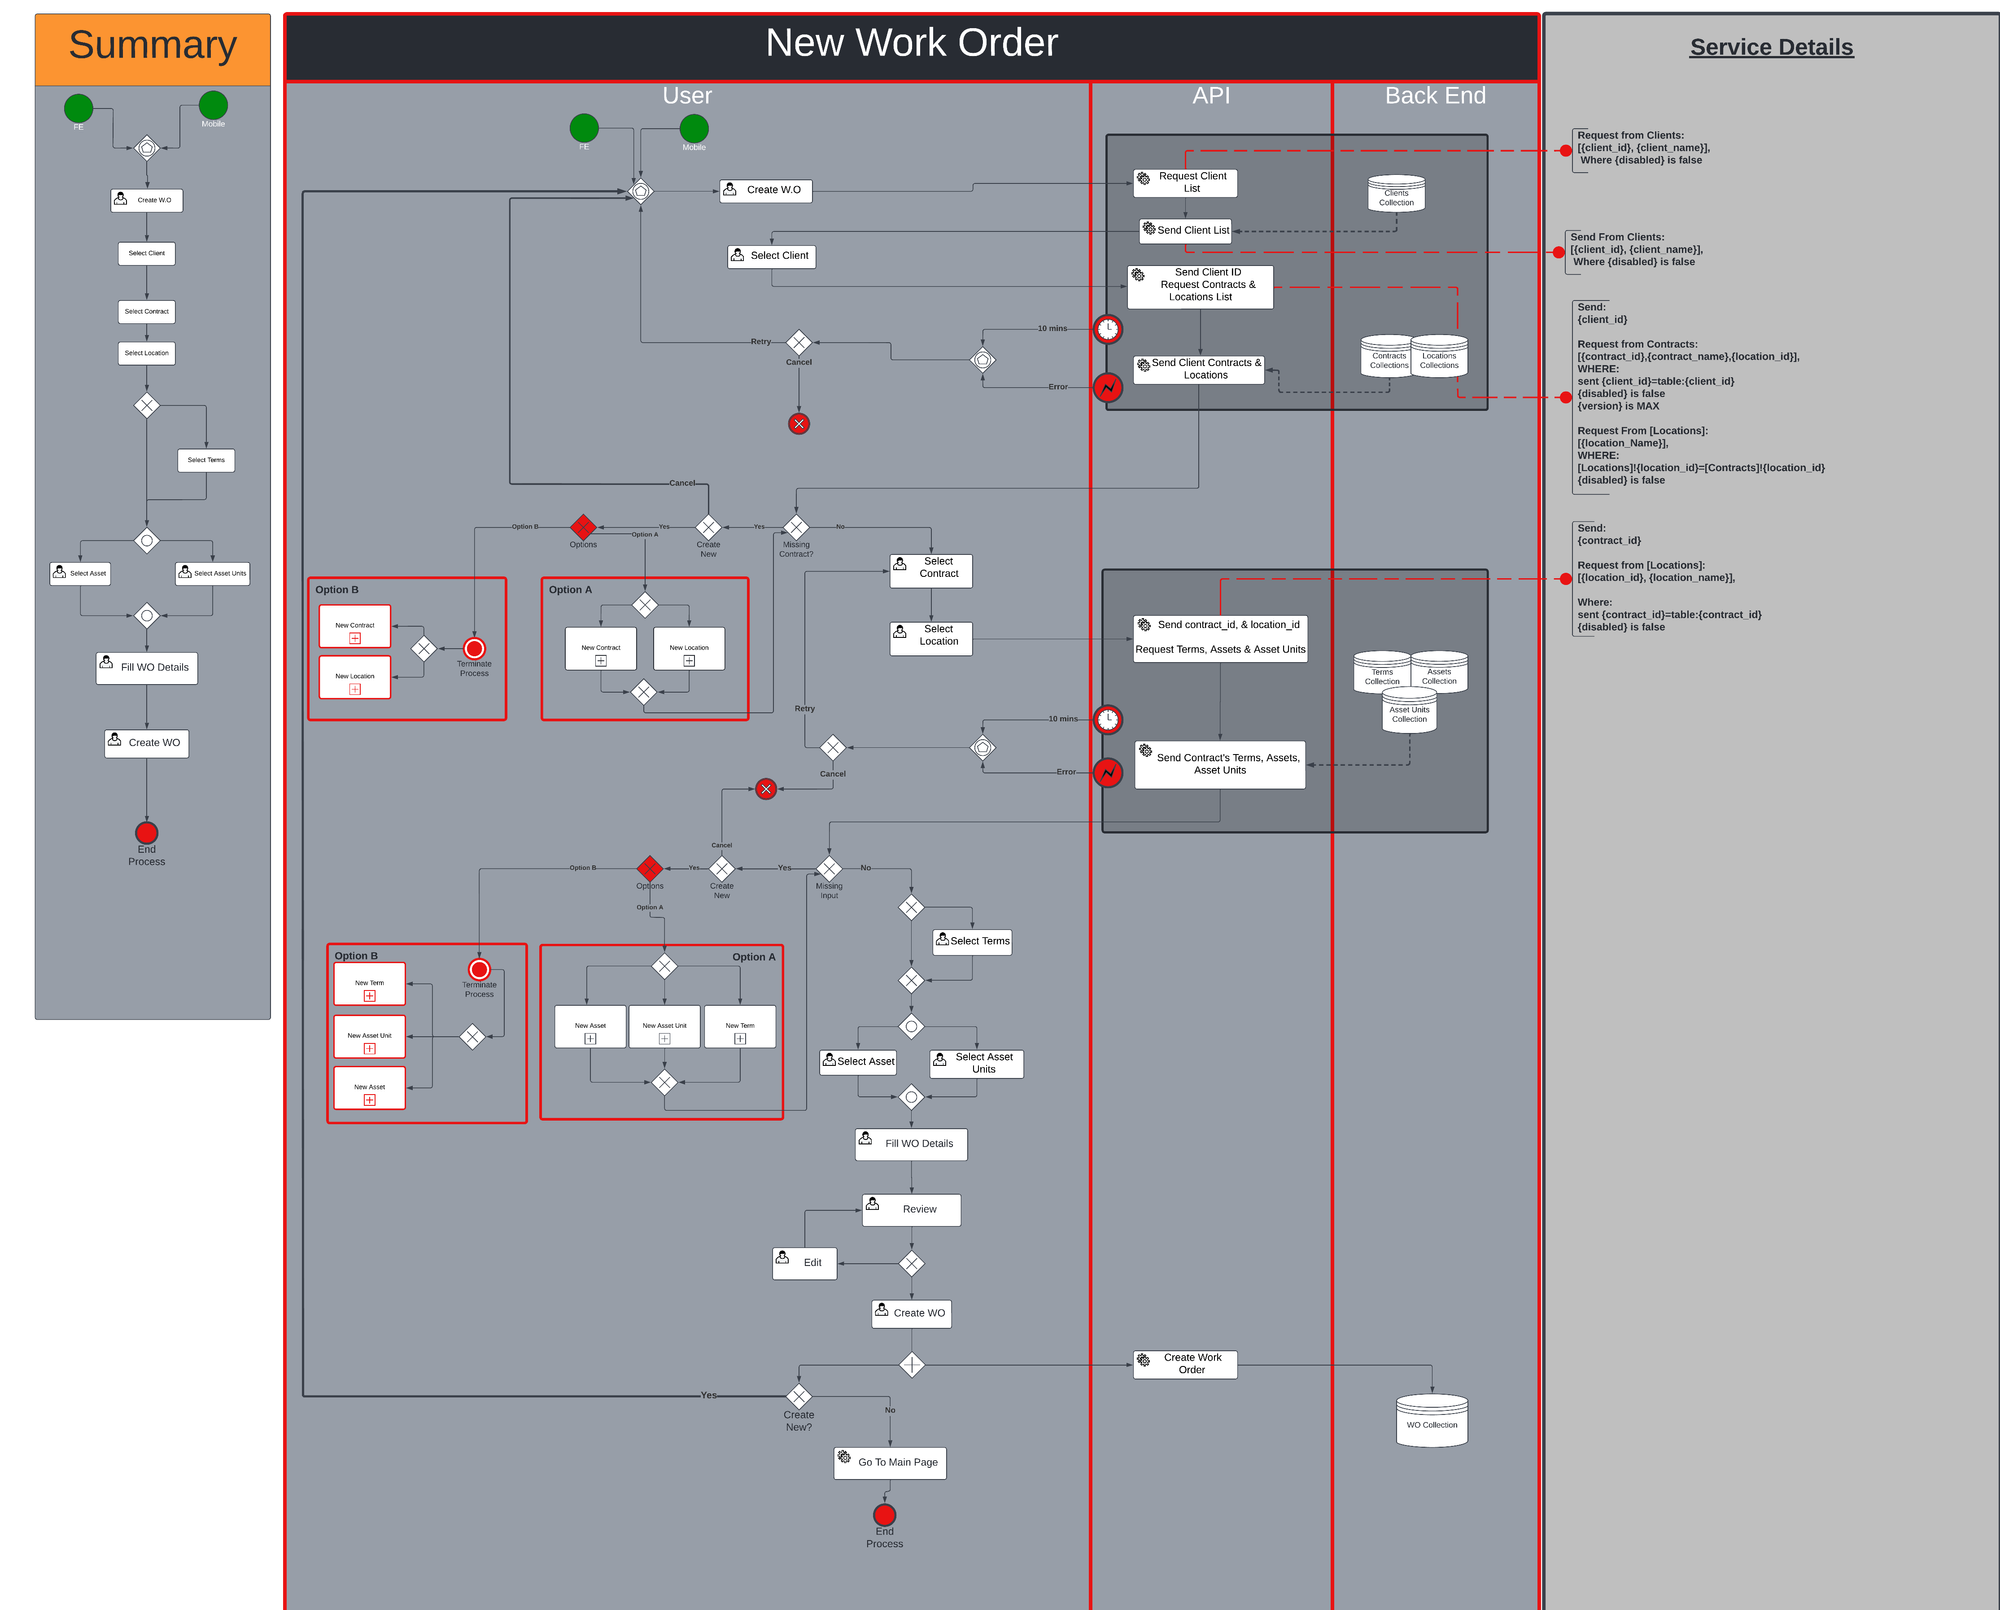Click the gear icon on Request Client List
The image size is (2000, 1610).
point(1143,177)
